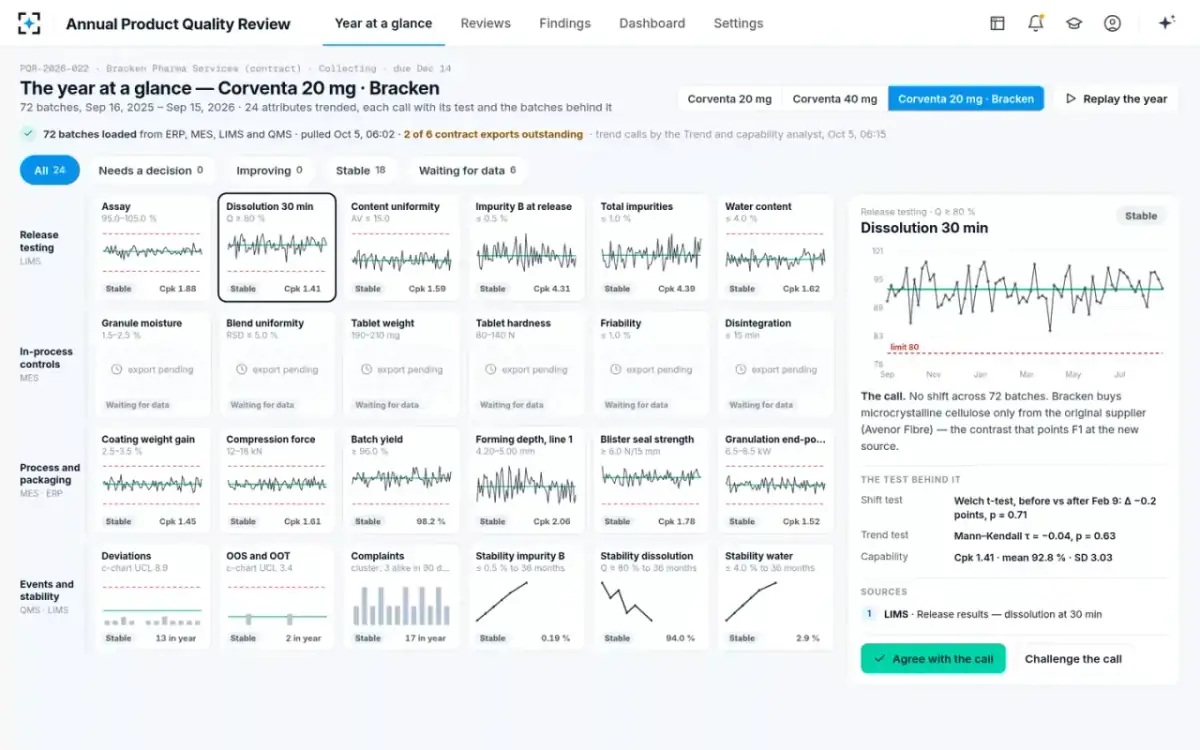
Task: Open the Dissolution 30 min card
Action: 277,247
